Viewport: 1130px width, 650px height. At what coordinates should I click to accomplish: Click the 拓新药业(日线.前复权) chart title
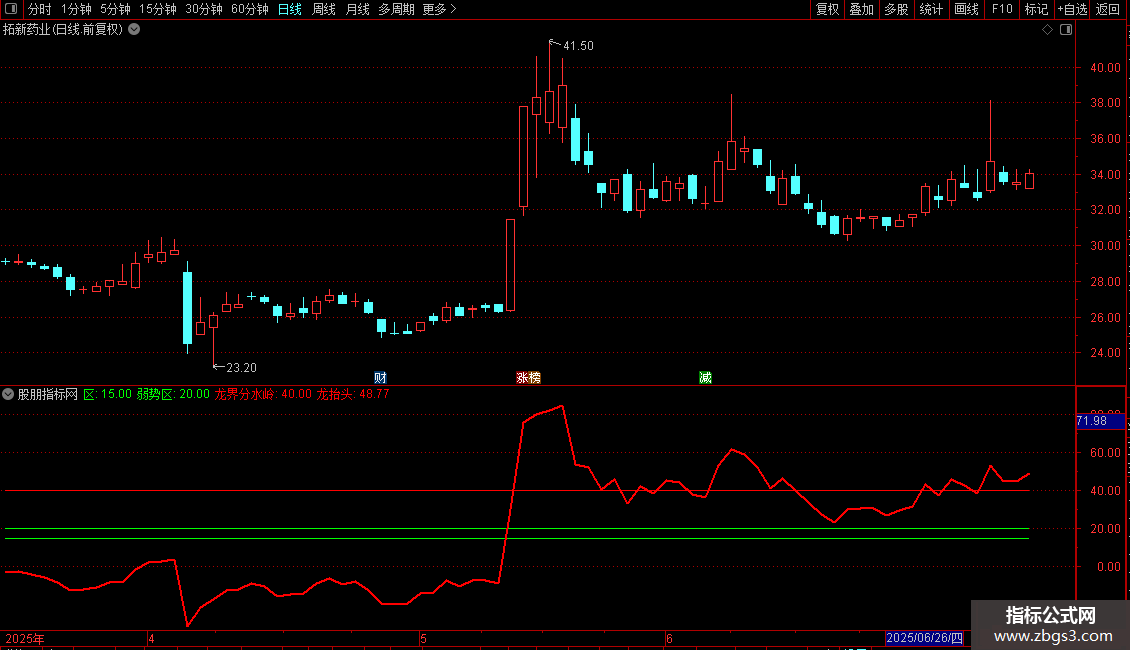click(63, 30)
